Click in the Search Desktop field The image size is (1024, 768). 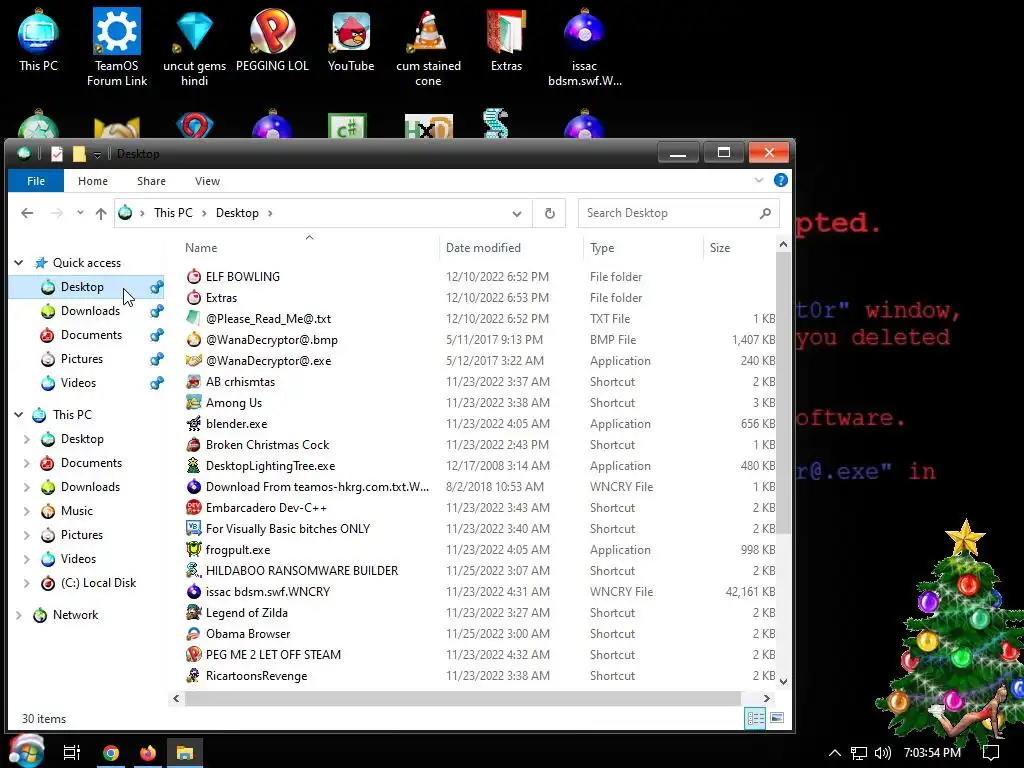[x=669, y=213]
